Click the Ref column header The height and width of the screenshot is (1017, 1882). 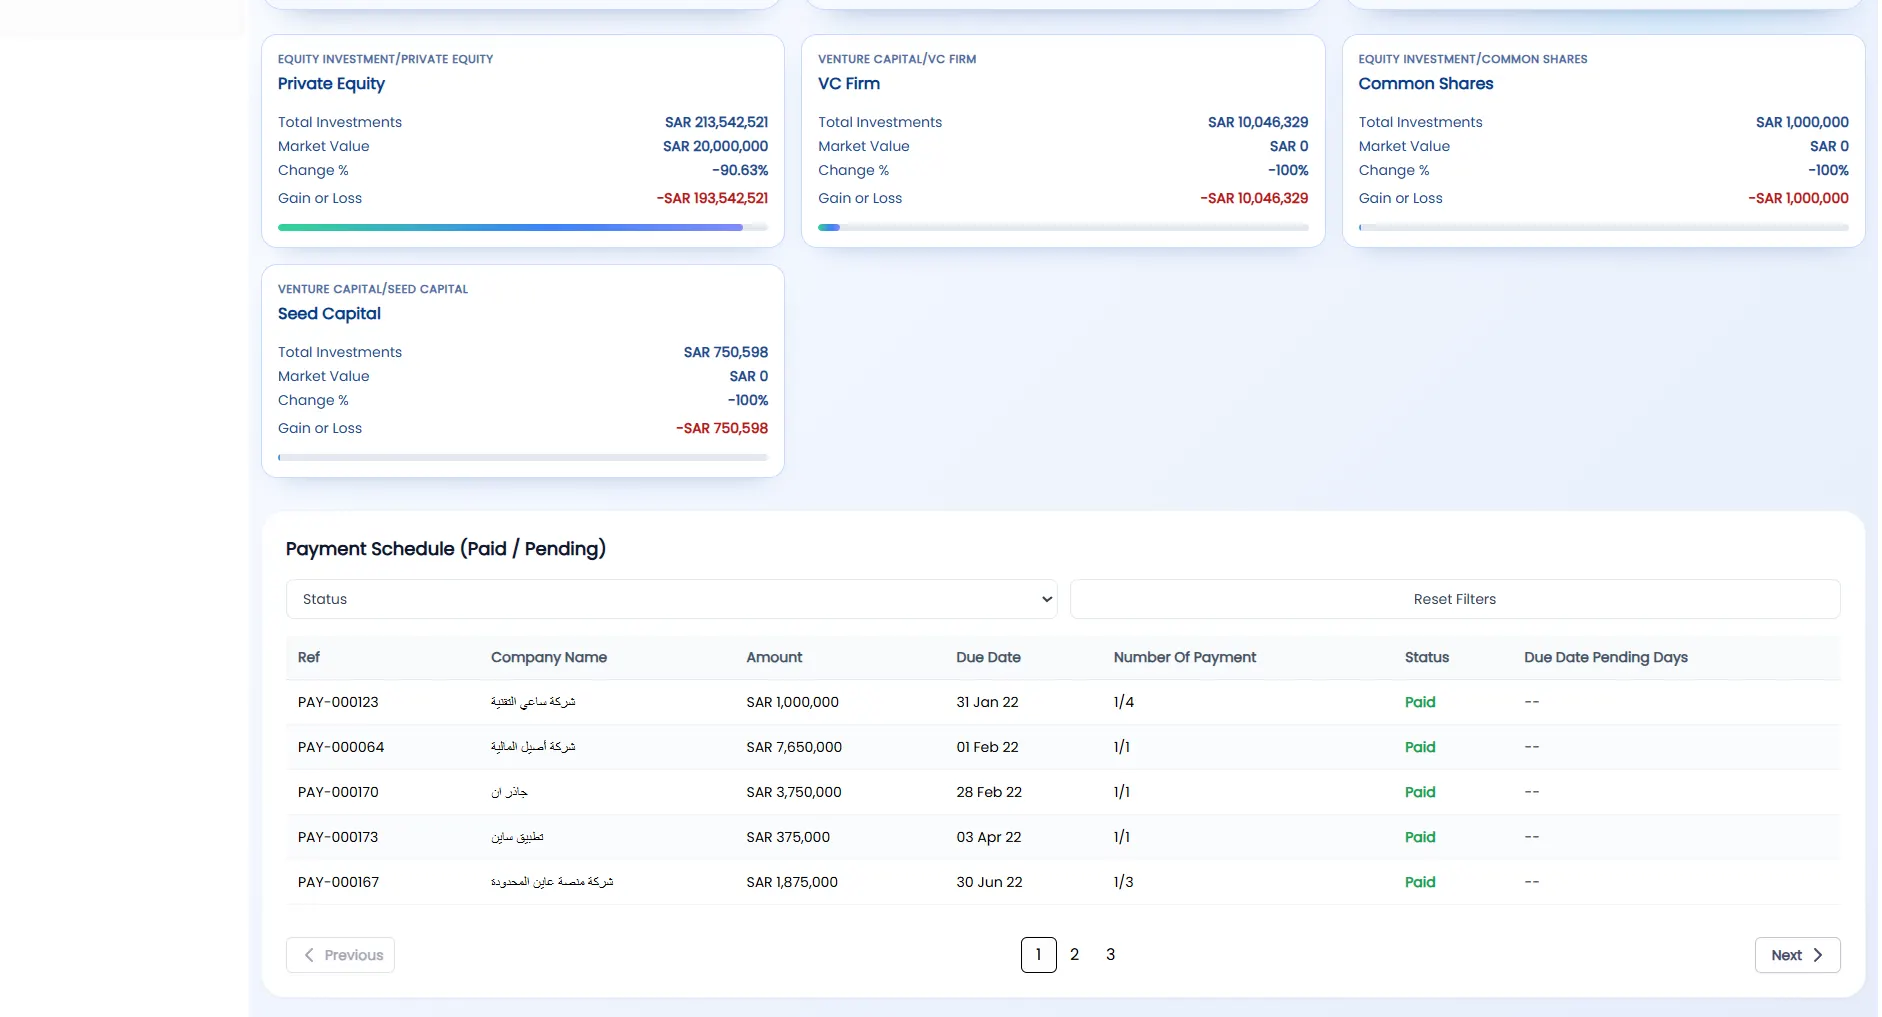tap(309, 657)
